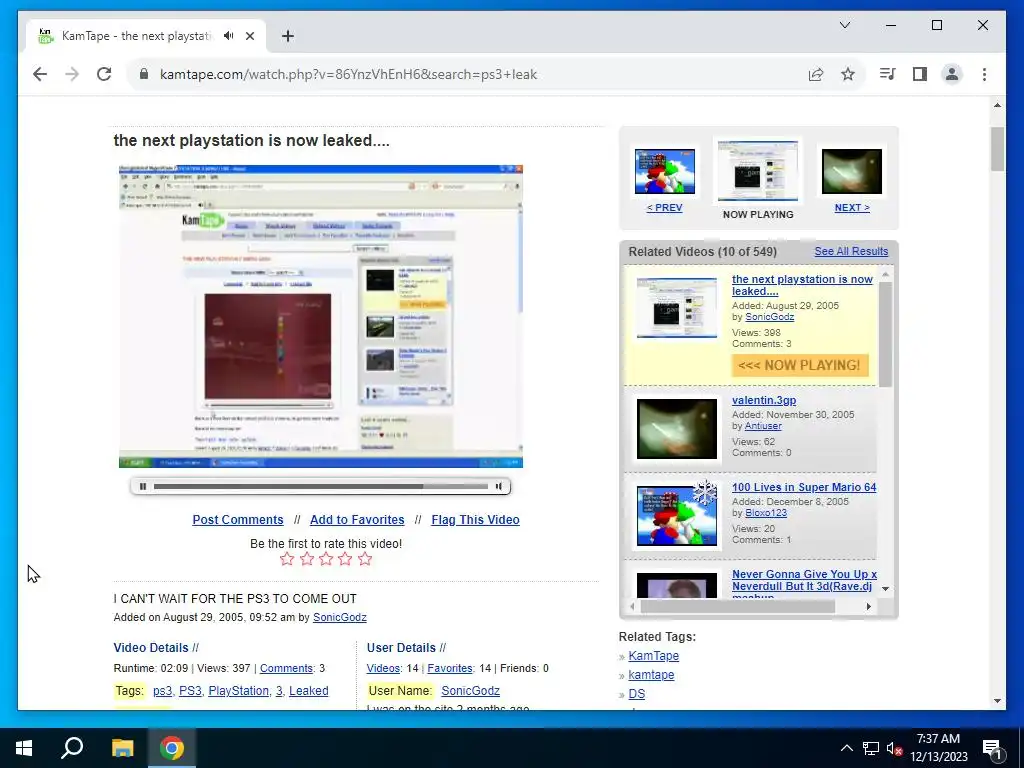
Task: Show hidden system tray icons
Action: point(846,748)
